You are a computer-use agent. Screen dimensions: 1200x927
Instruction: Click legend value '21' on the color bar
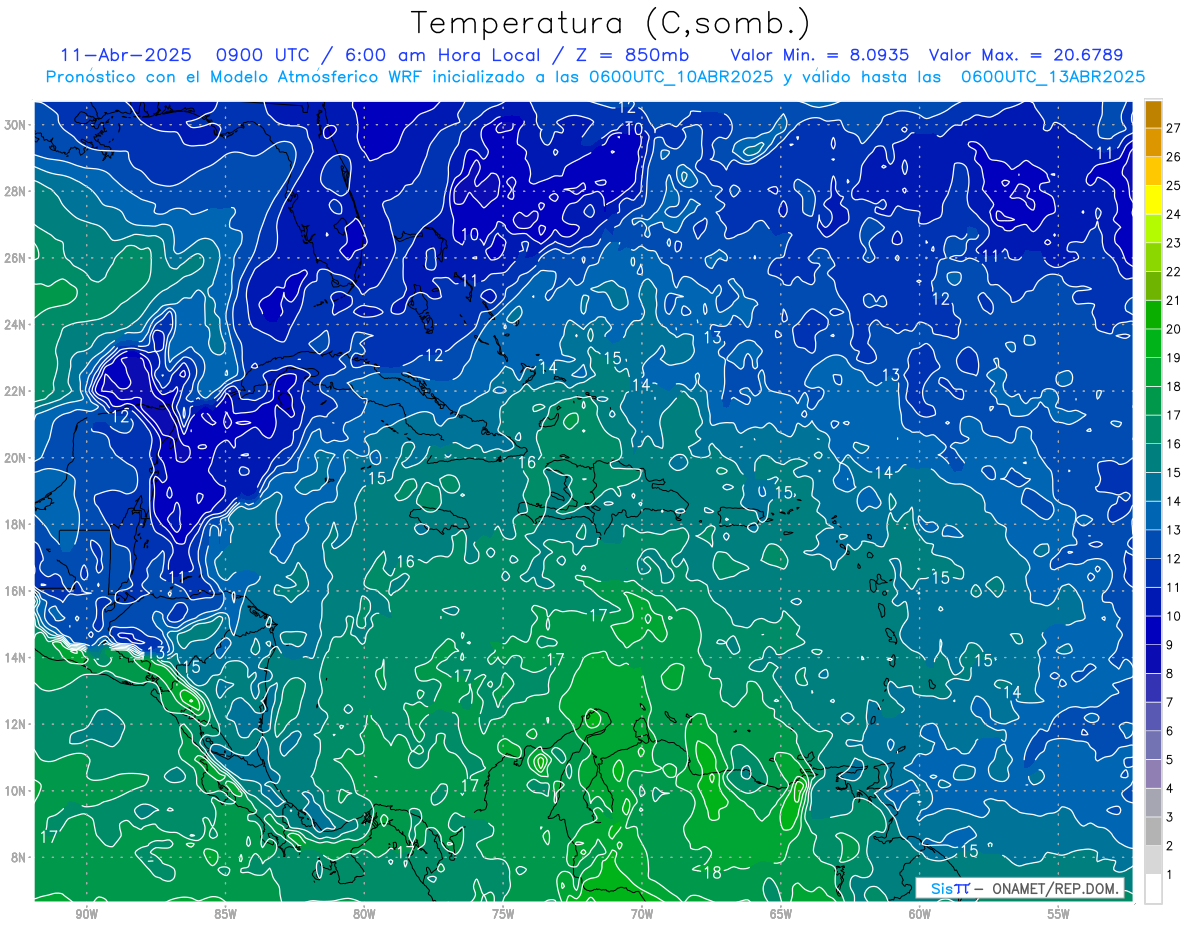tap(1173, 301)
